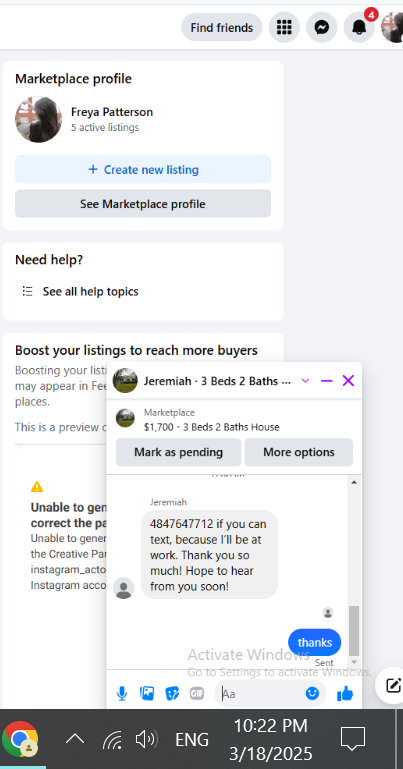Send a thumbs-up like in chat
Image resolution: width=403 pixels, height=769 pixels.
click(345, 693)
